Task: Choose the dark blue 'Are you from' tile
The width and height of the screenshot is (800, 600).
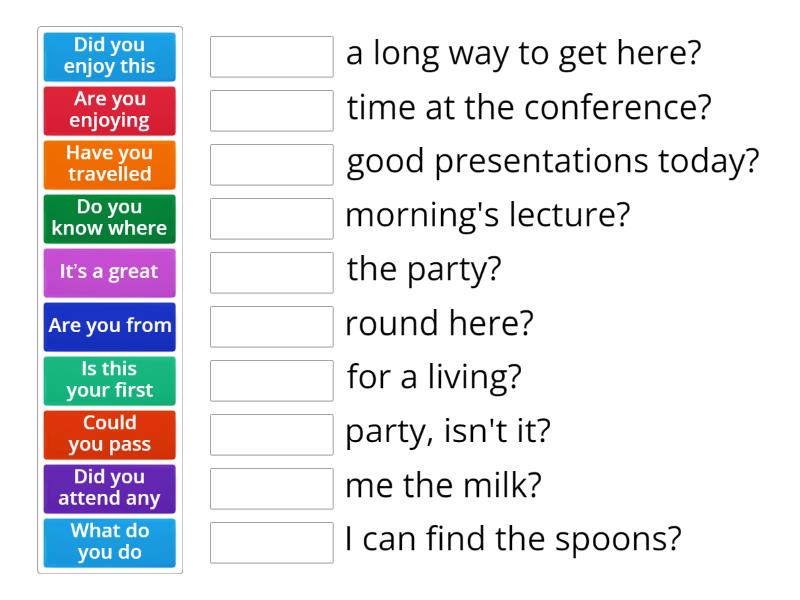Action: pos(110,326)
